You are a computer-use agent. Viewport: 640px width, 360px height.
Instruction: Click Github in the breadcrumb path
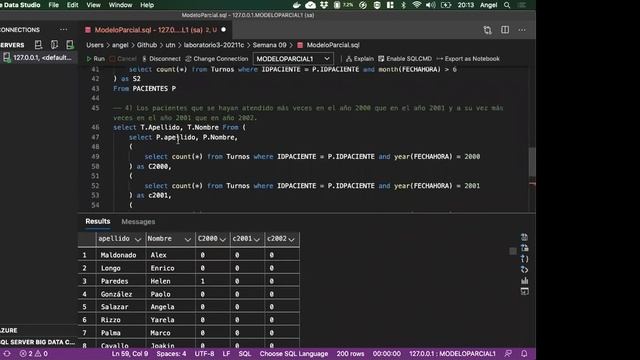click(x=147, y=45)
